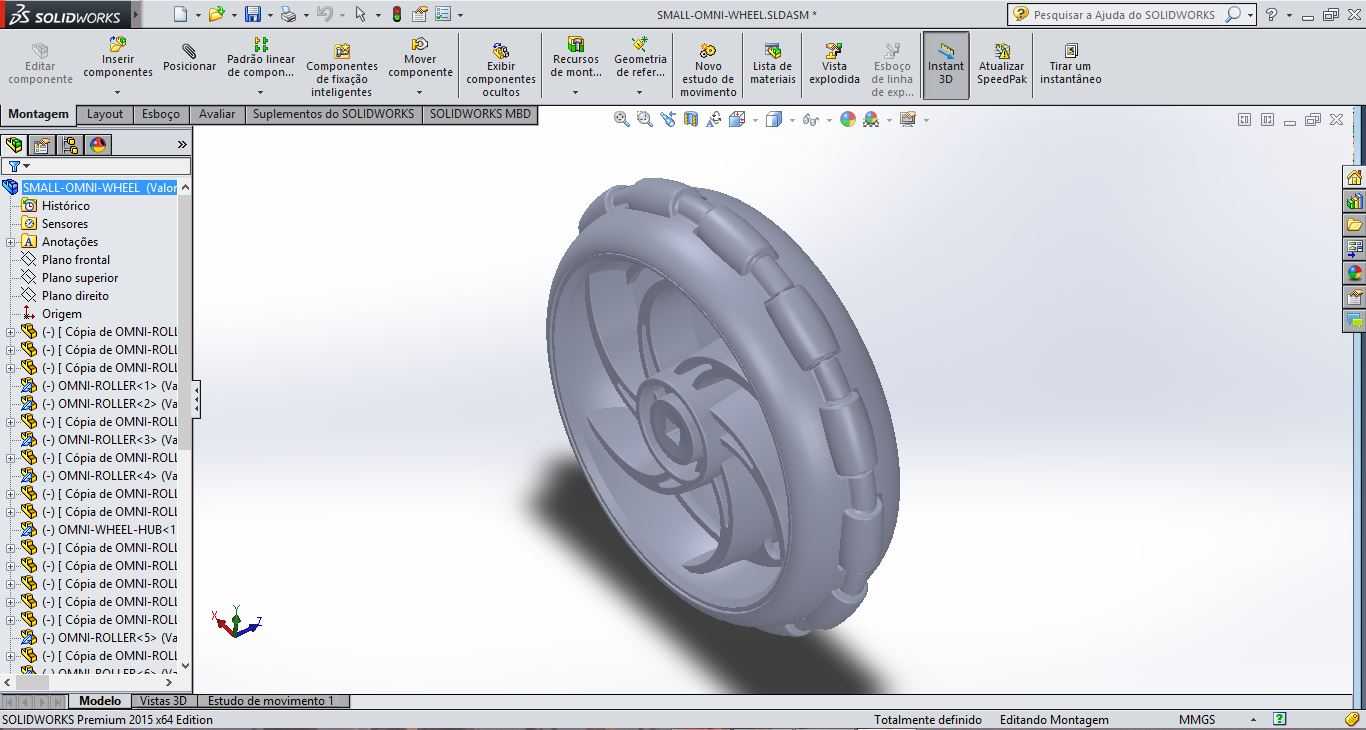
Task: Open Suplementos do SOLIDWORKS tab
Action: click(333, 114)
